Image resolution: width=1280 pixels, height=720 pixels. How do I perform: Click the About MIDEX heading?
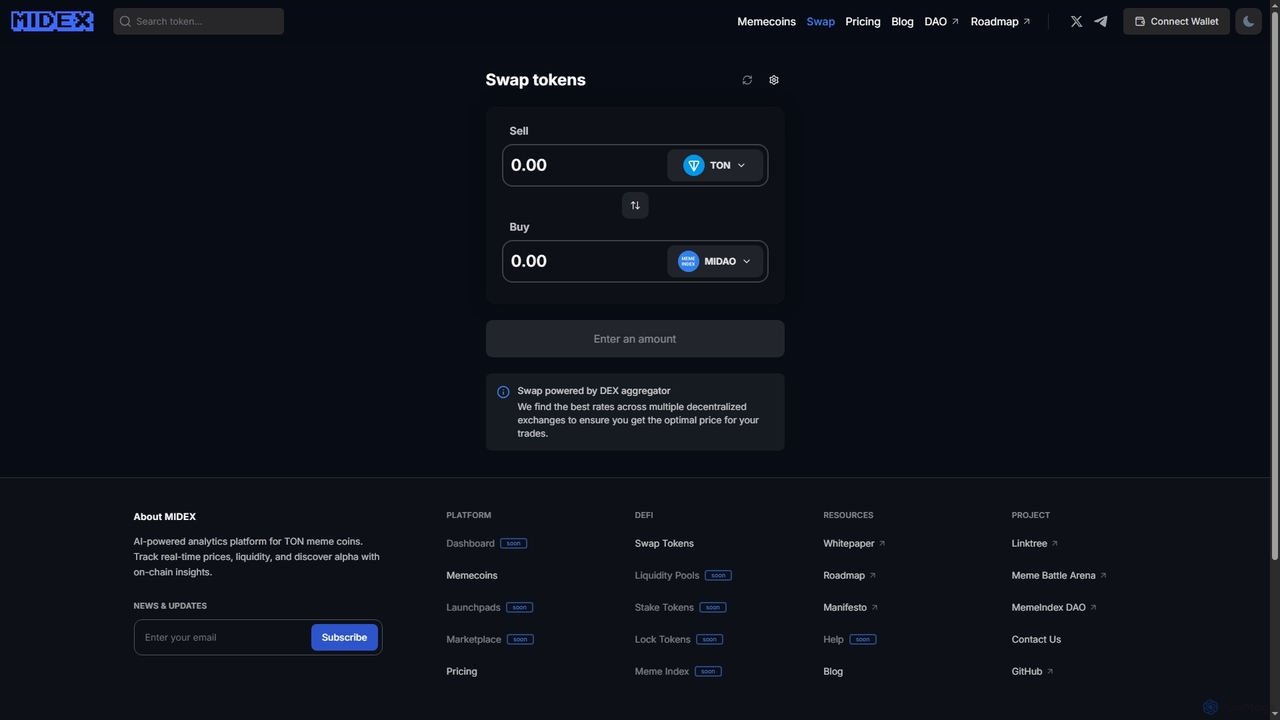pos(165,517)
